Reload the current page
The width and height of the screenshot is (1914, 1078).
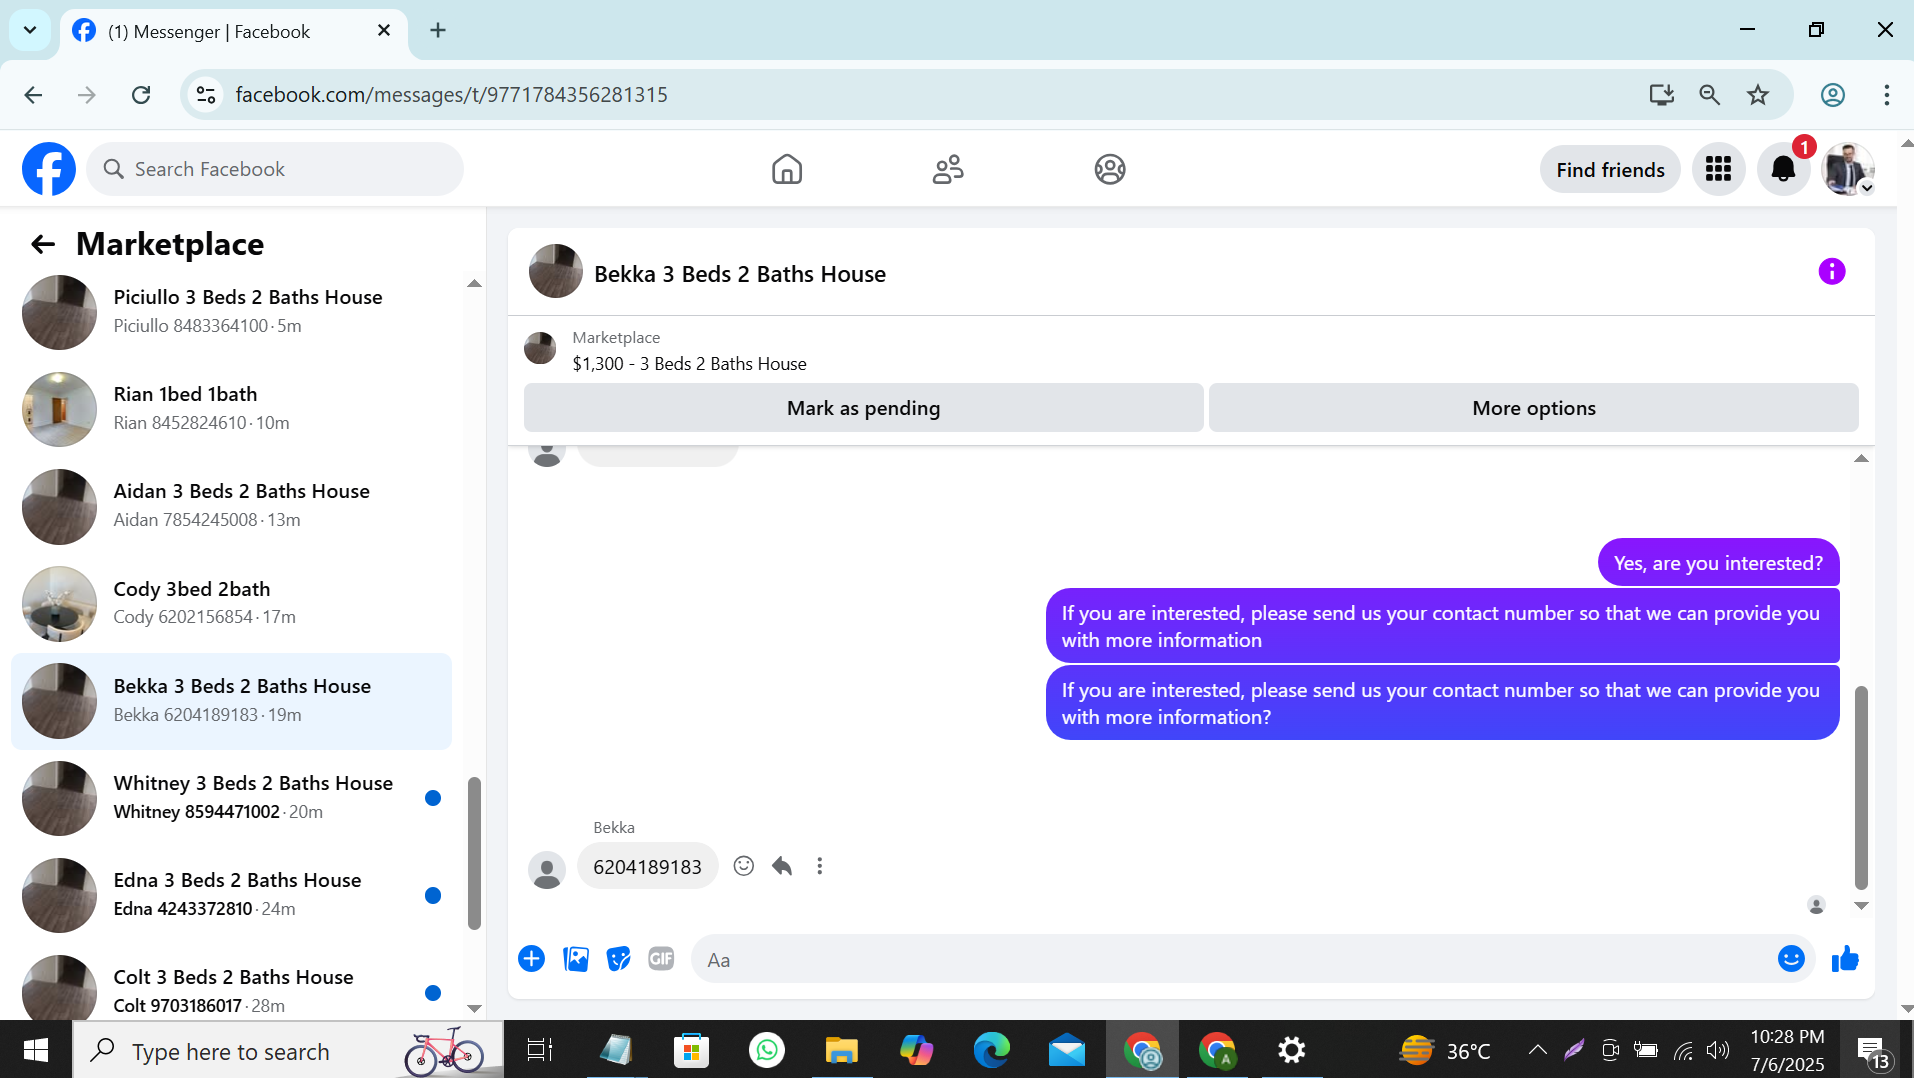pos(141,95)
